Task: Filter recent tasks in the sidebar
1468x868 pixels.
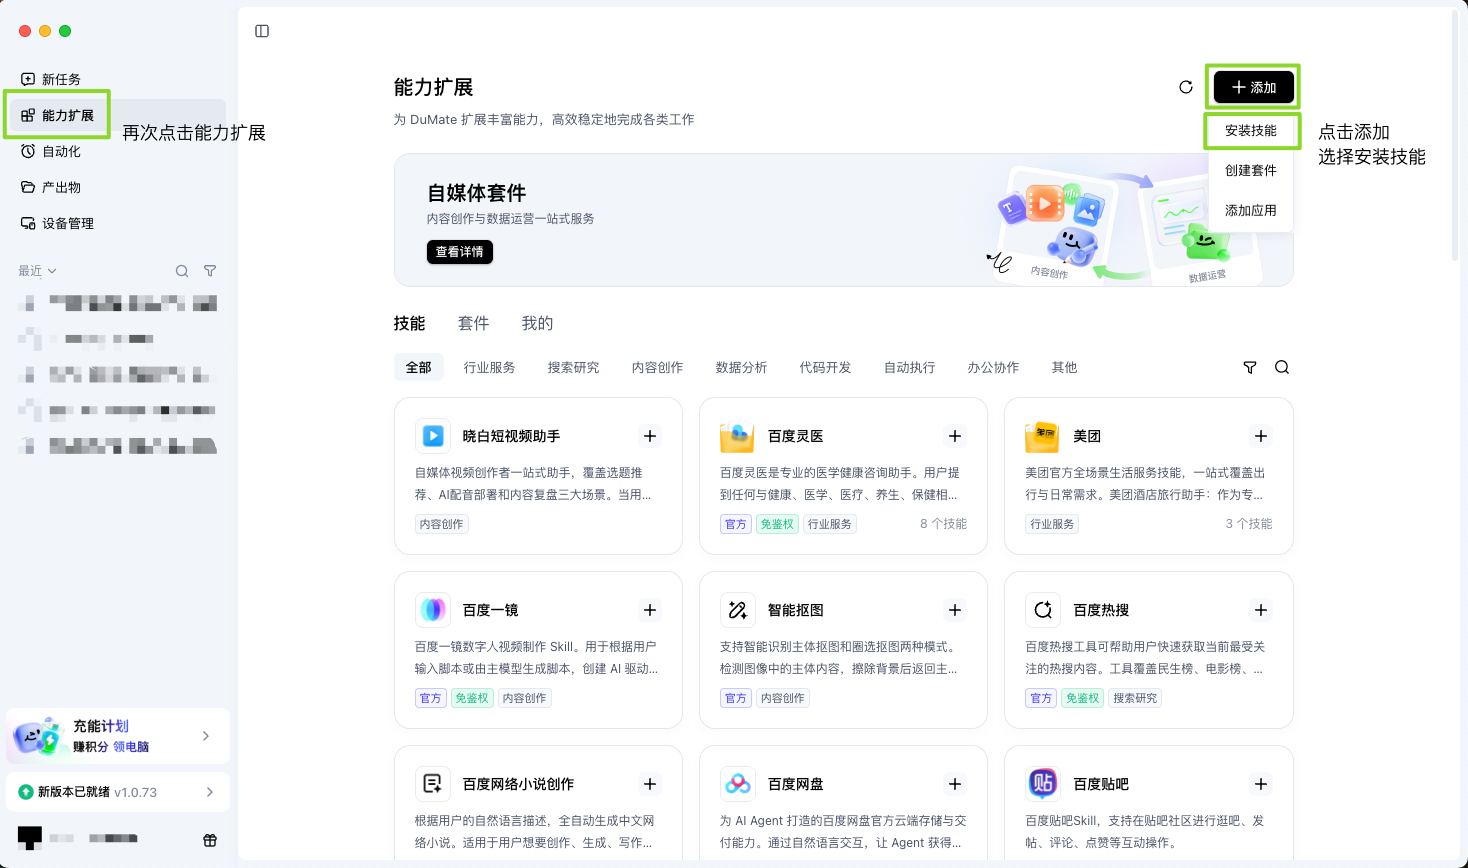Action: 210,271
